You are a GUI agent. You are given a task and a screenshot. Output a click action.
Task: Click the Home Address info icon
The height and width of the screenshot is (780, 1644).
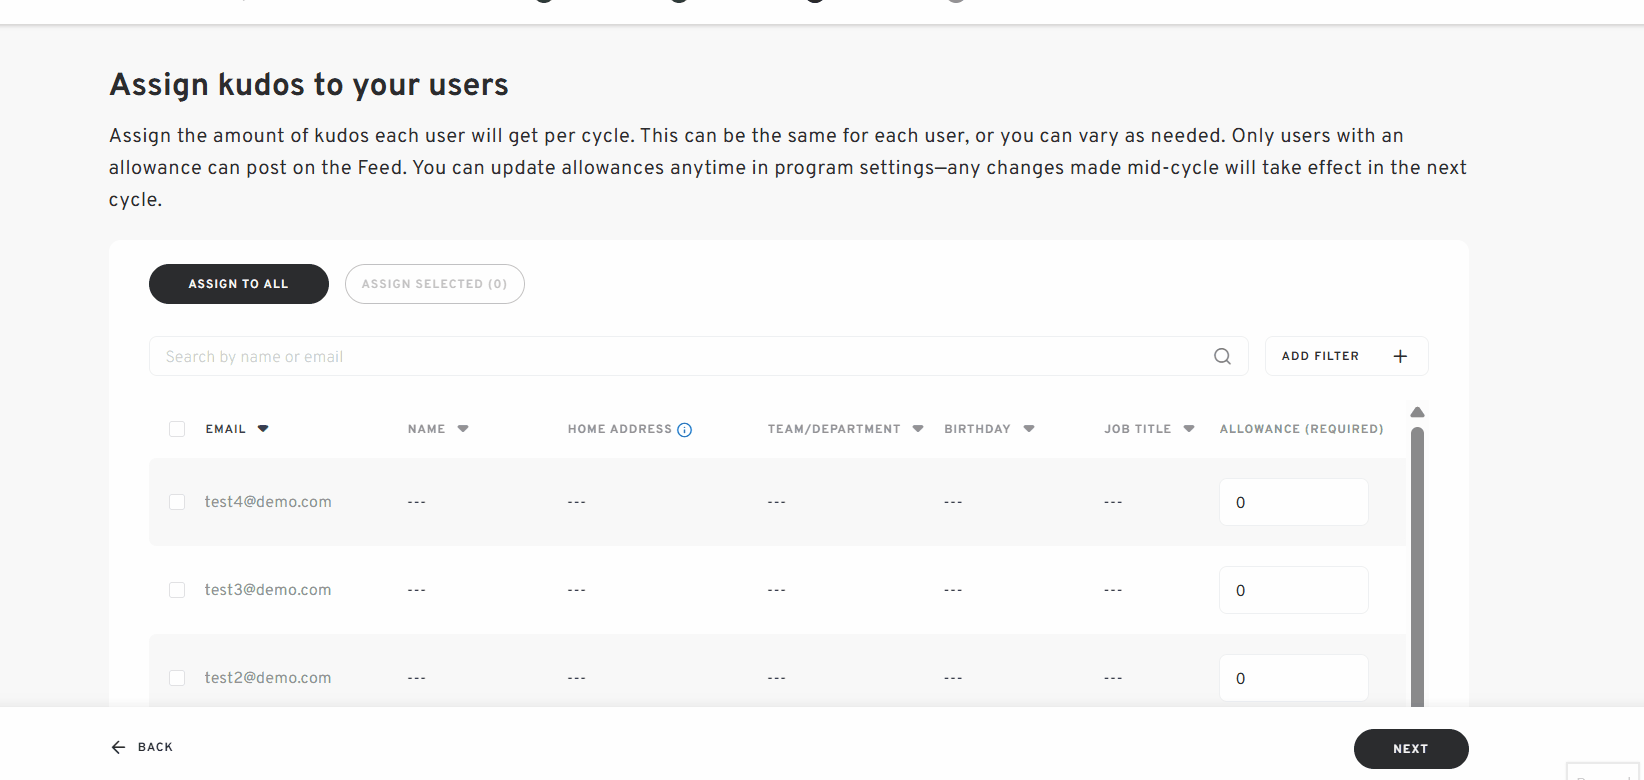tap(684, 430)
